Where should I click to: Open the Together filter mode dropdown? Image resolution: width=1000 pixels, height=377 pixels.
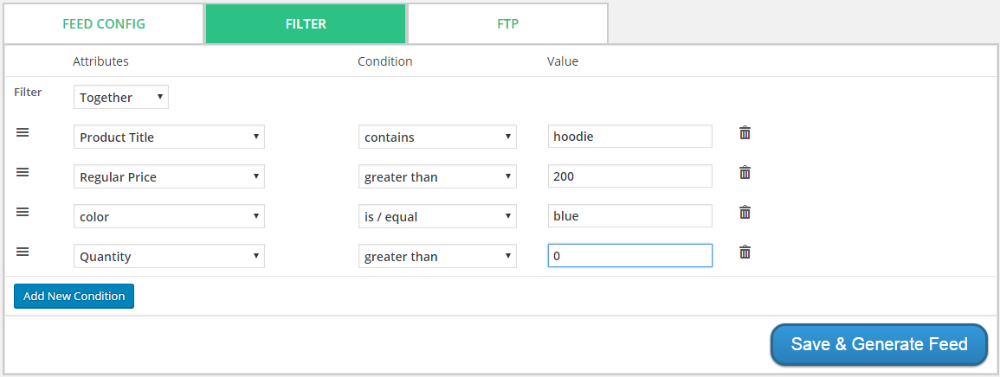(x=121, y=98)
